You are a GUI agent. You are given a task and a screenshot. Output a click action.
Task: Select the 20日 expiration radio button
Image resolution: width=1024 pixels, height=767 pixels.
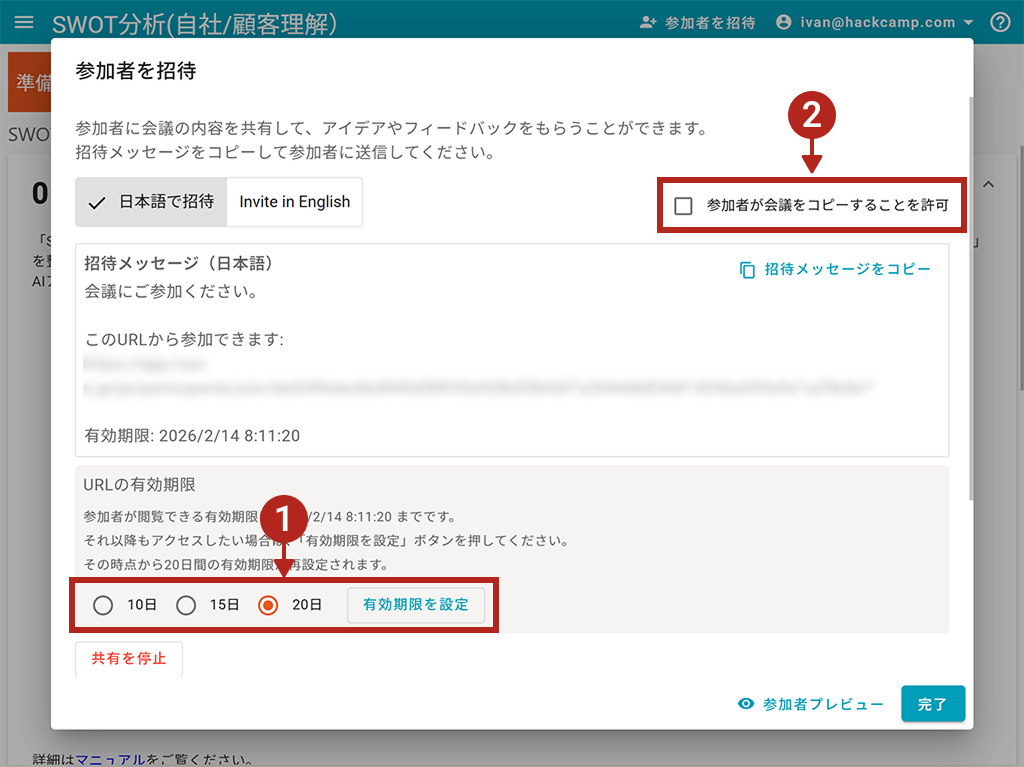point(268,605)
